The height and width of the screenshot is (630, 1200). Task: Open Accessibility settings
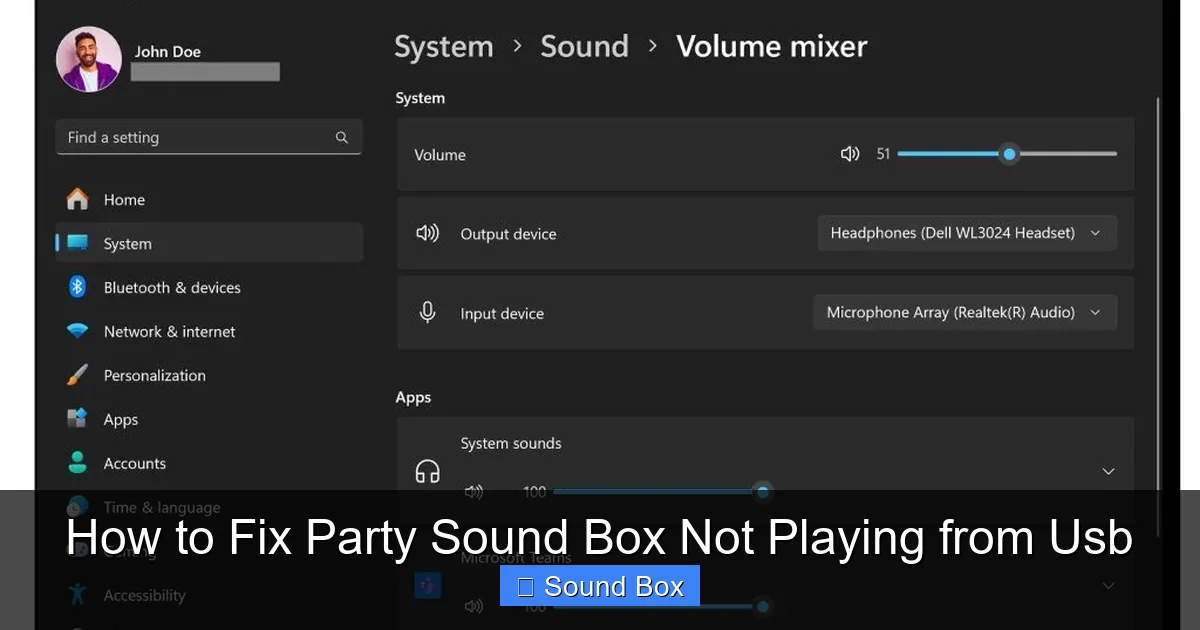coord(77,595)
